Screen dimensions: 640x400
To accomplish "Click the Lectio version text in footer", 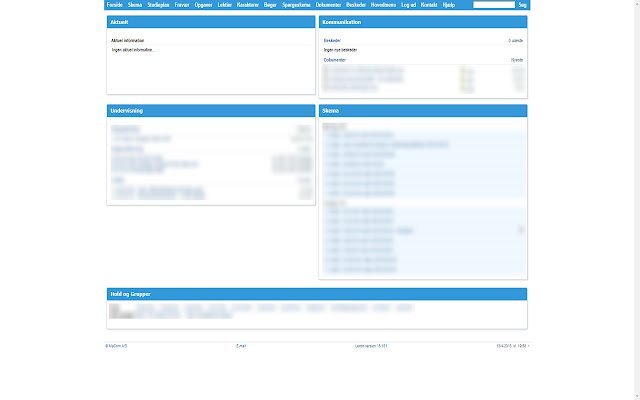I will [371, 346].
